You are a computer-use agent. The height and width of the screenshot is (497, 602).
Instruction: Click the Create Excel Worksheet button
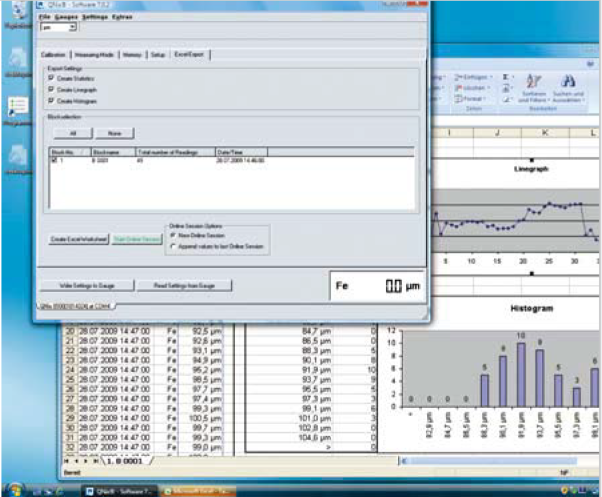pos(79,239)
